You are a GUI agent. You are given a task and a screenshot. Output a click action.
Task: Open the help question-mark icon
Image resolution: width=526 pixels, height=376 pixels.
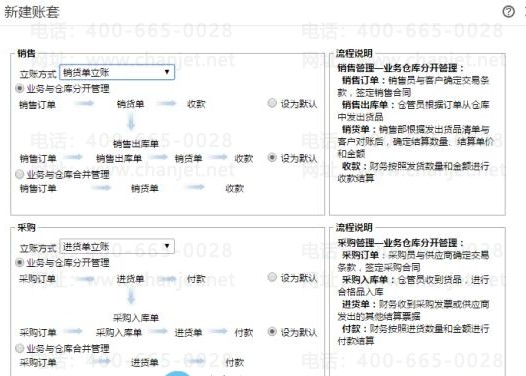point(509,12)
